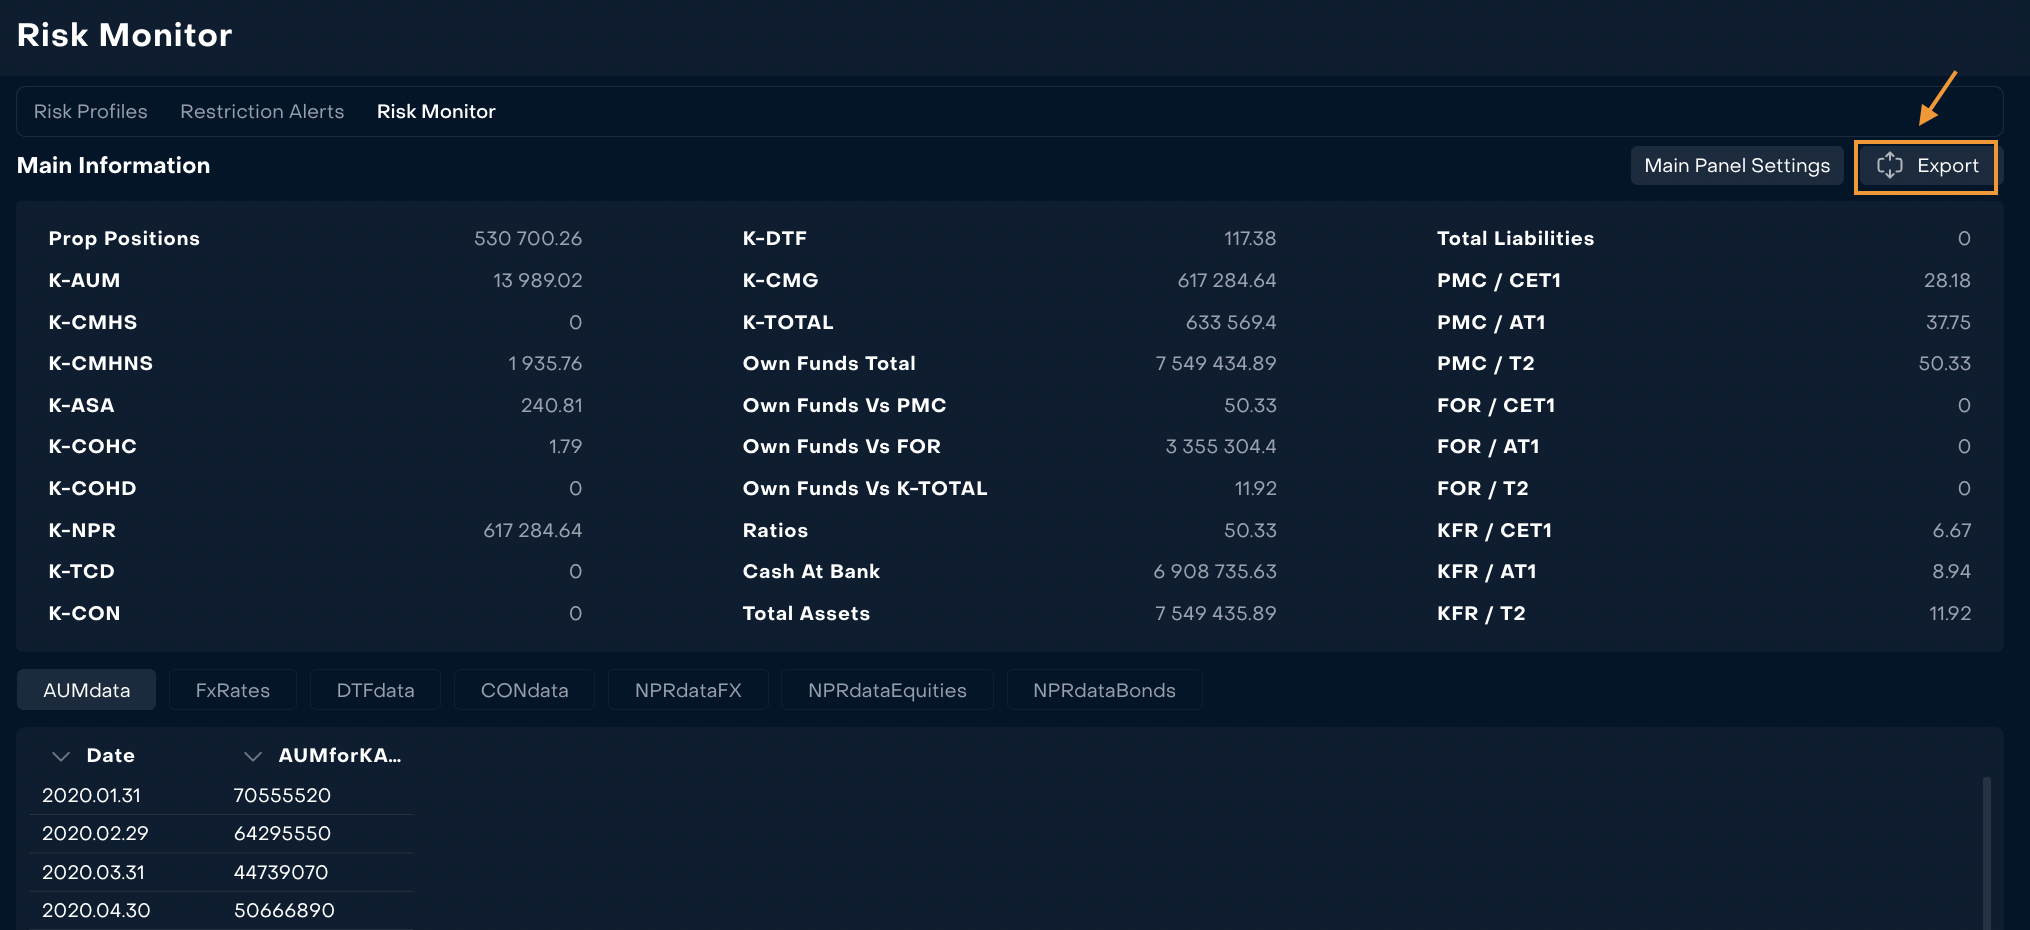Image resolution: width=2030 pixels, height=930 pixels.
Task: Click the Own Funds Total value
Action: (1215, 364)
